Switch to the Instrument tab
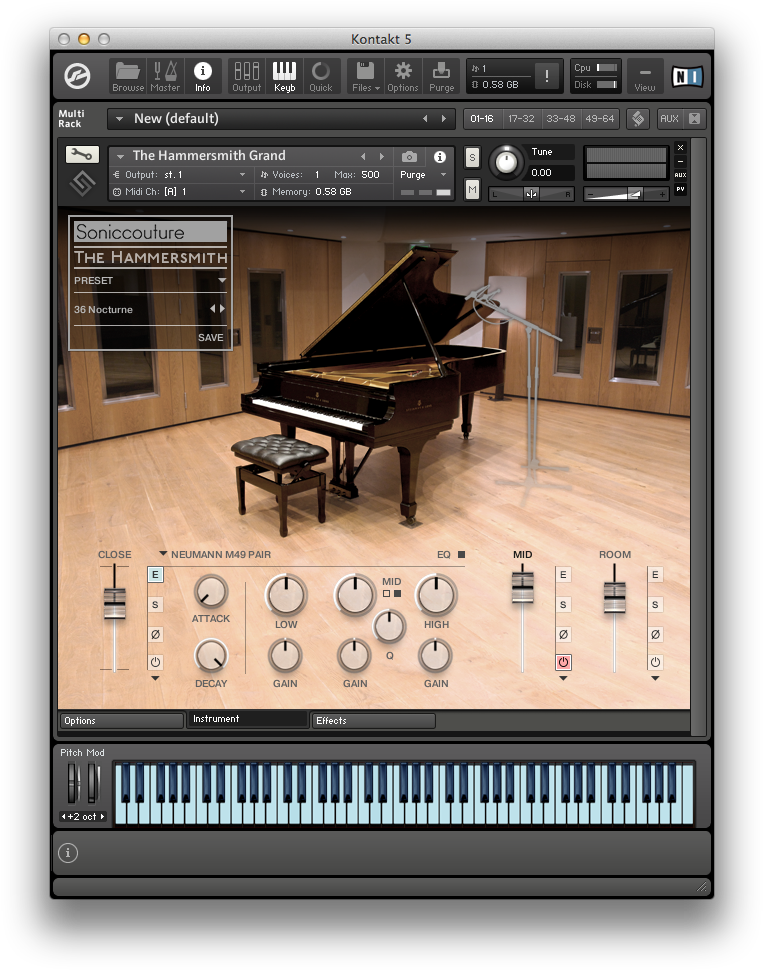The height and width of the screenshot is (970, 763). (248, 719)
